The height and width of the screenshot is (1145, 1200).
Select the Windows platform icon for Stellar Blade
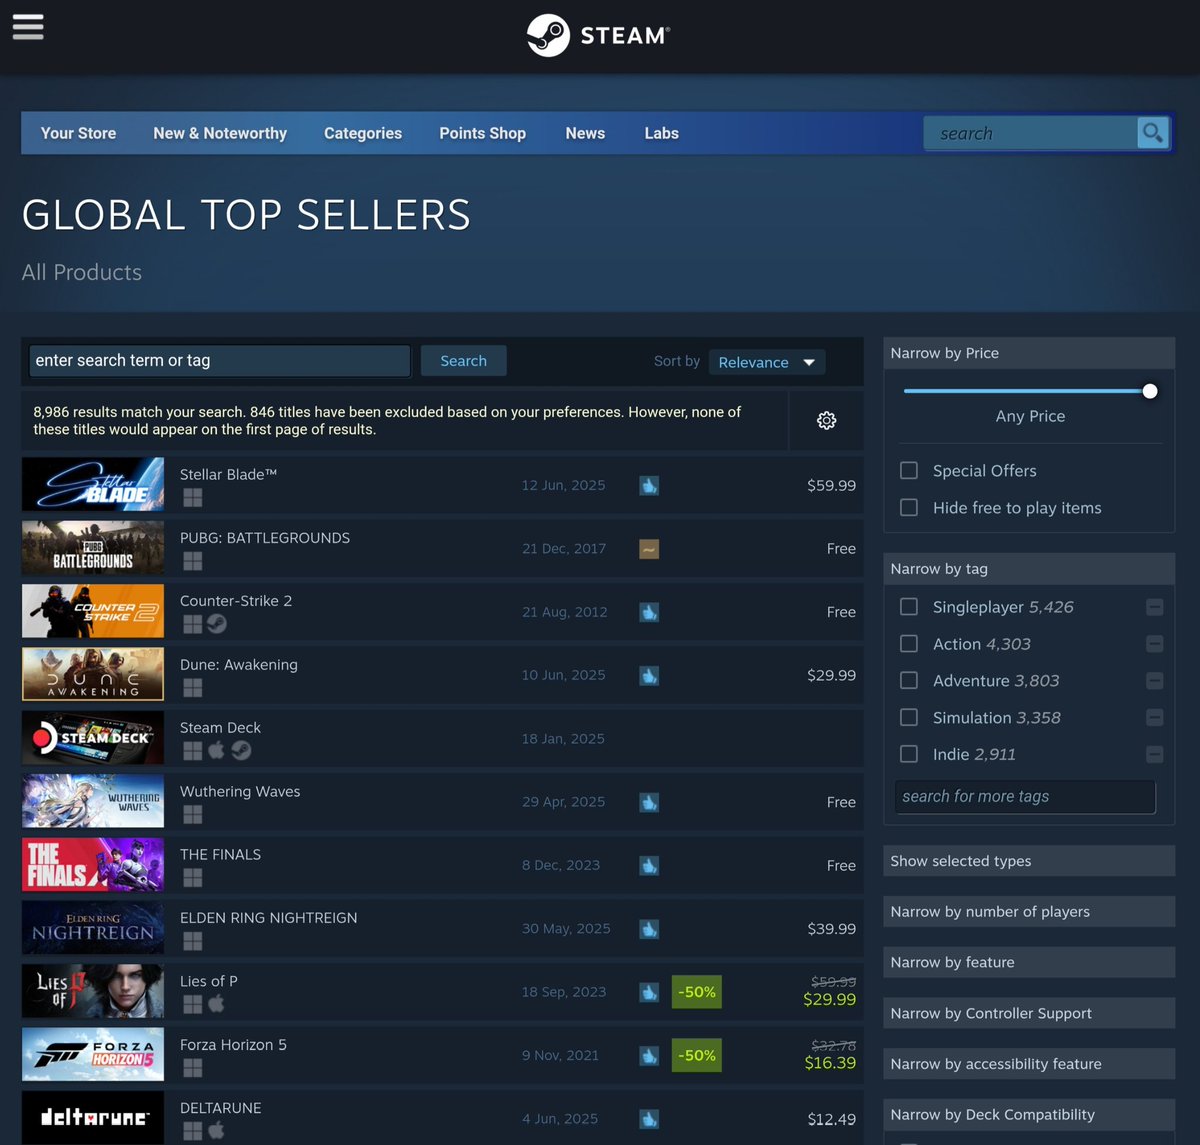coord(191,497)
